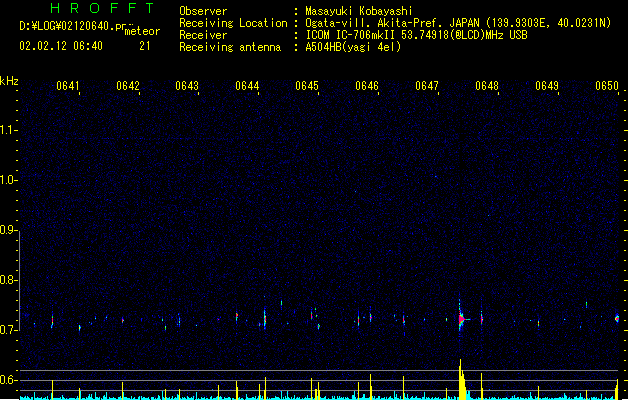Click antenna value A504HB(yagi 4el)

pos(353,47)
